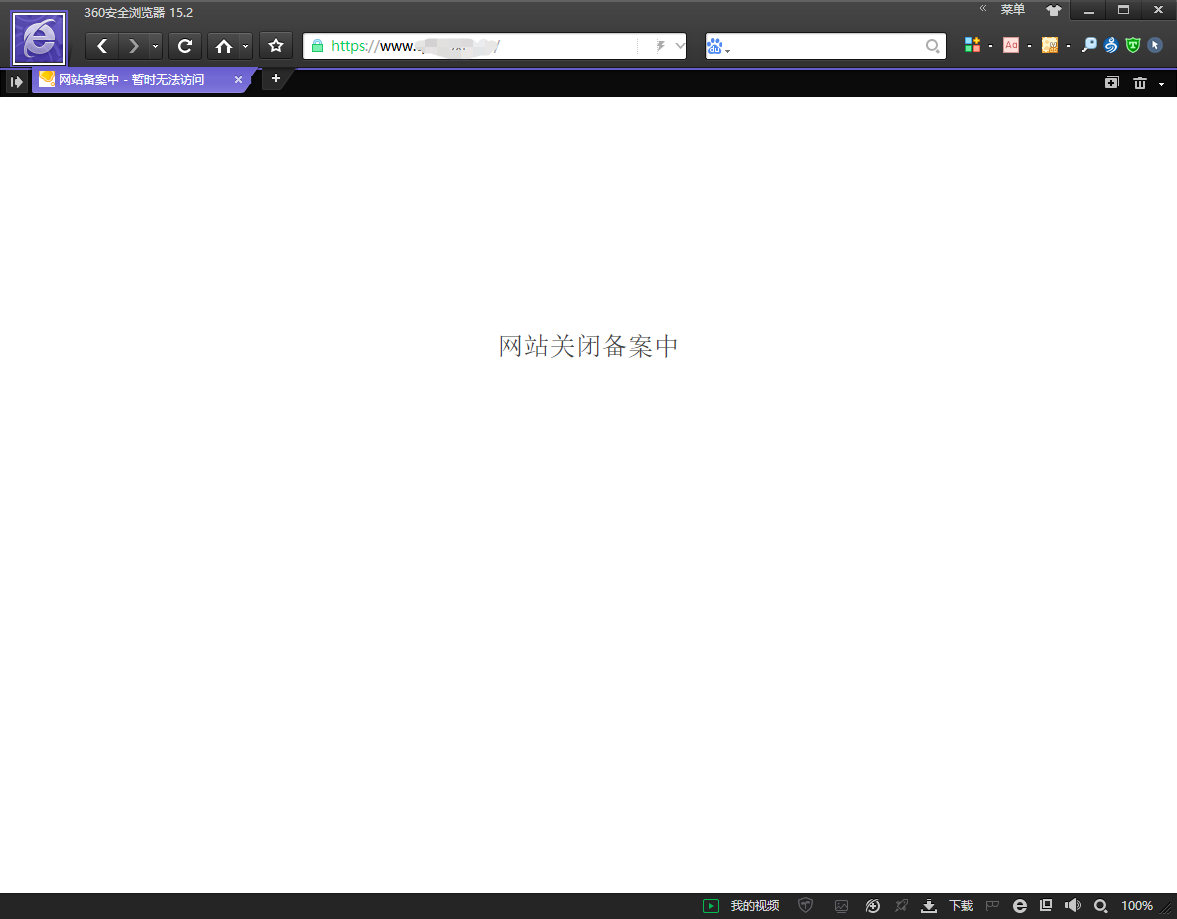This screenshot has width=1177, height=919.
Task: Reload the page with the refresh button
Action: coord(185,46)
